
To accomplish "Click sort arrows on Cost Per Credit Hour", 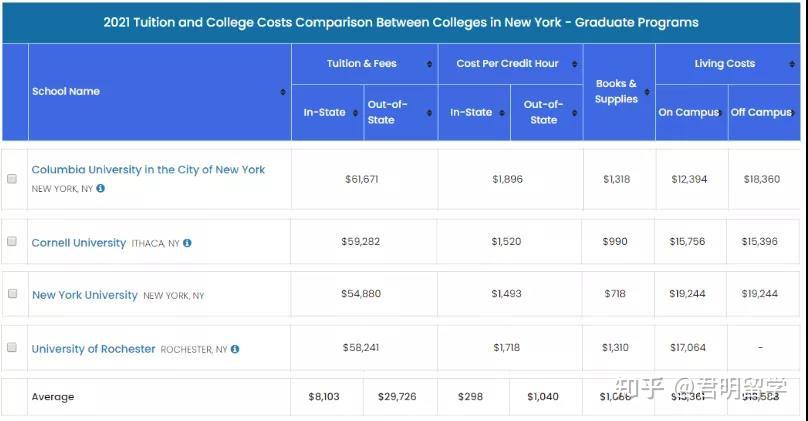I will 575,64.
